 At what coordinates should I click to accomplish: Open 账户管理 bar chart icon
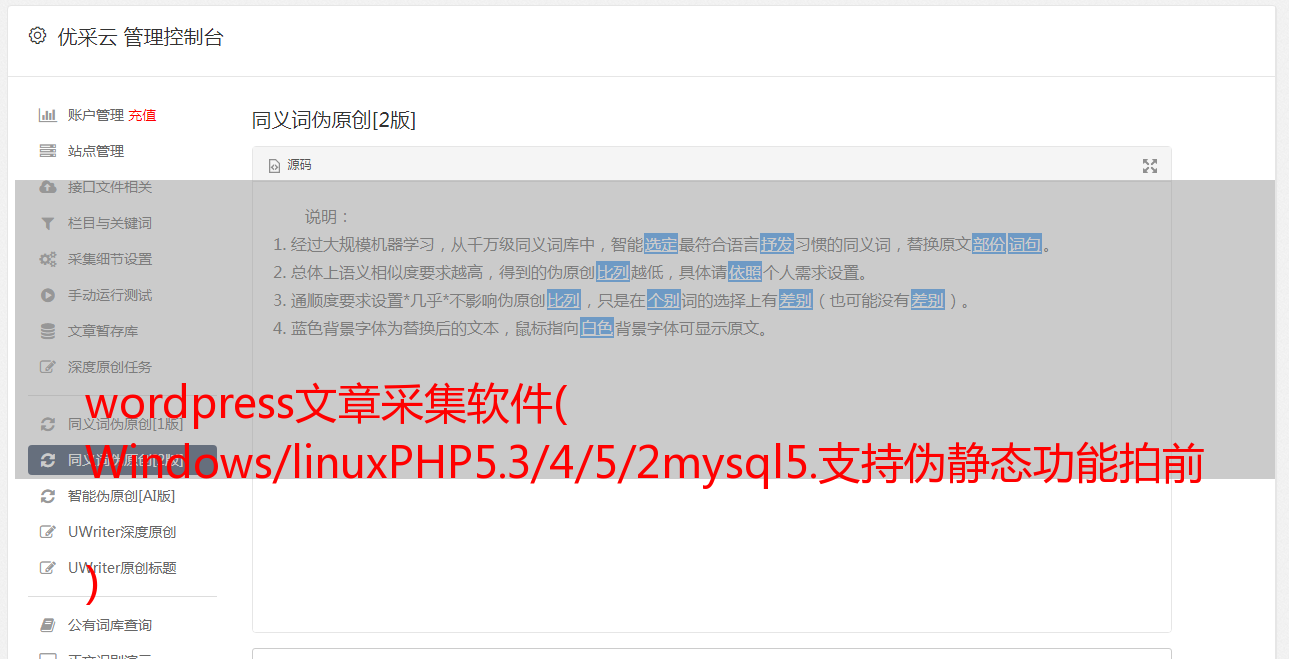click(47, 115)
